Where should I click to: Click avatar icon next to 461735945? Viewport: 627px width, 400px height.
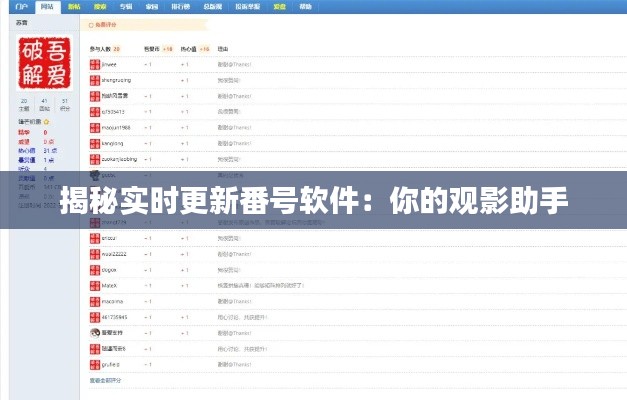(95, 316)
